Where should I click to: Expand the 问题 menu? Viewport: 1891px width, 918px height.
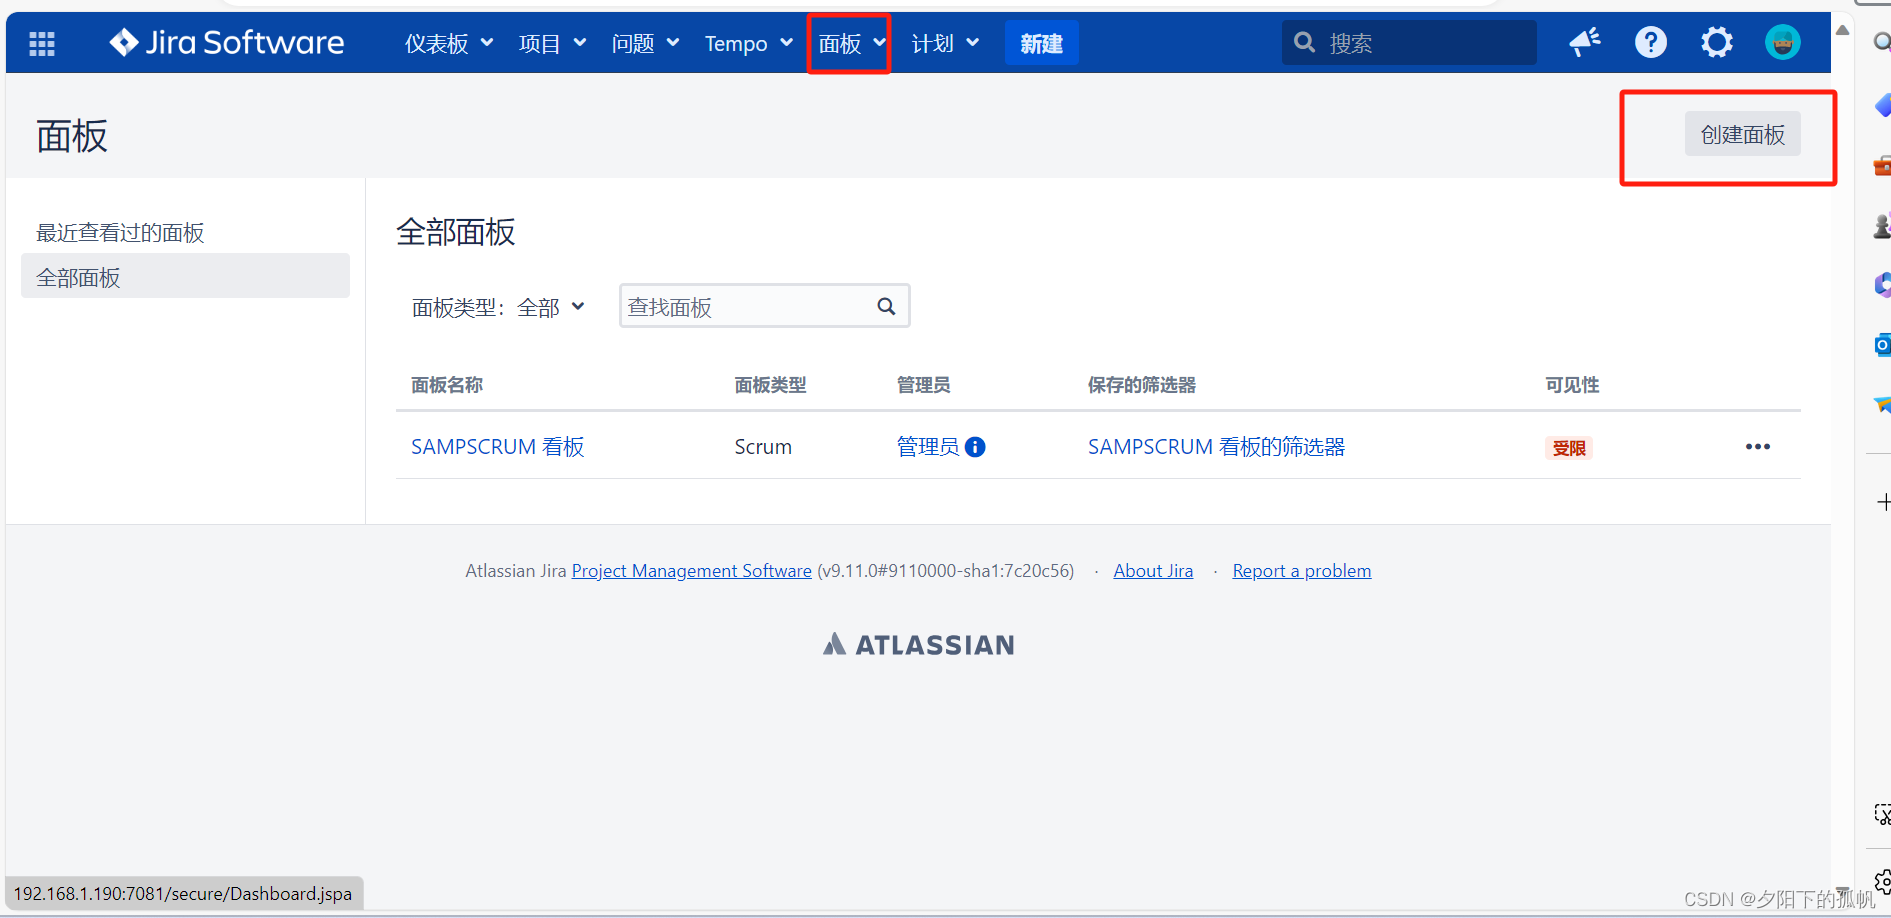[x=645, y=43]
